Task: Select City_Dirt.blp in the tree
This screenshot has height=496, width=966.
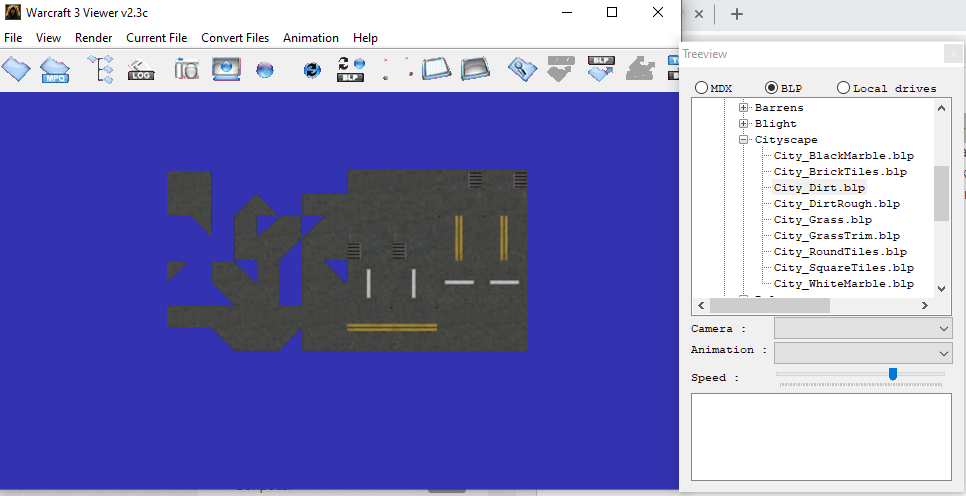Action: (x=819, y=187)
